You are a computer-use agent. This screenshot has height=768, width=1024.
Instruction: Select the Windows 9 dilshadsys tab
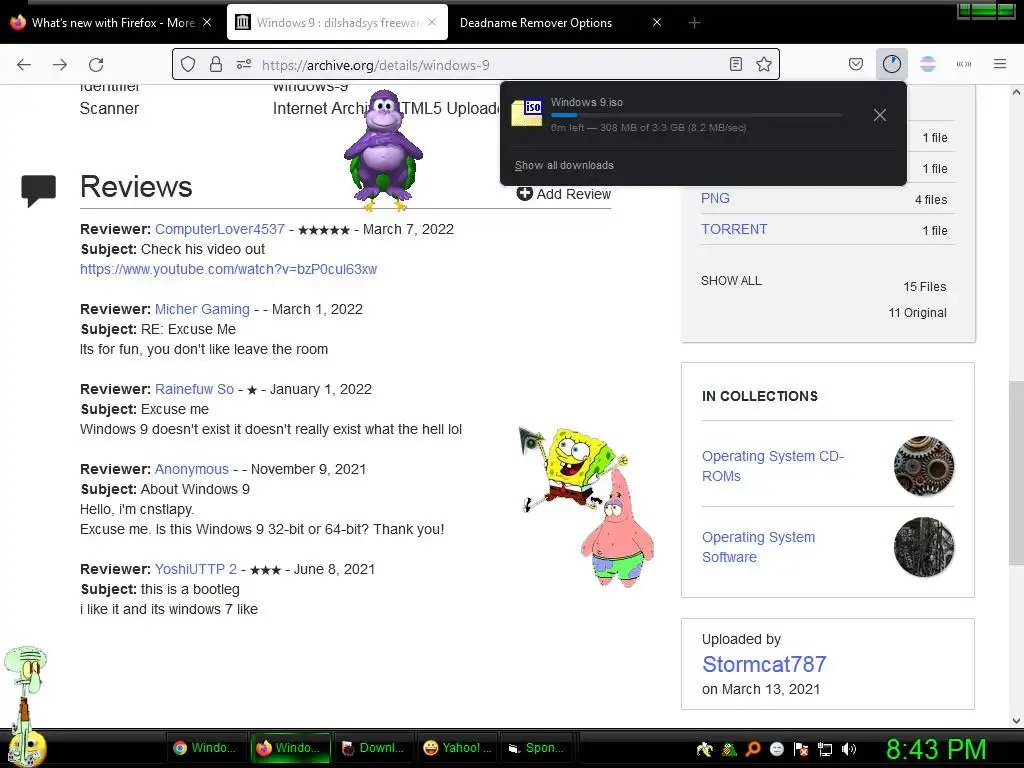(338, 23)
